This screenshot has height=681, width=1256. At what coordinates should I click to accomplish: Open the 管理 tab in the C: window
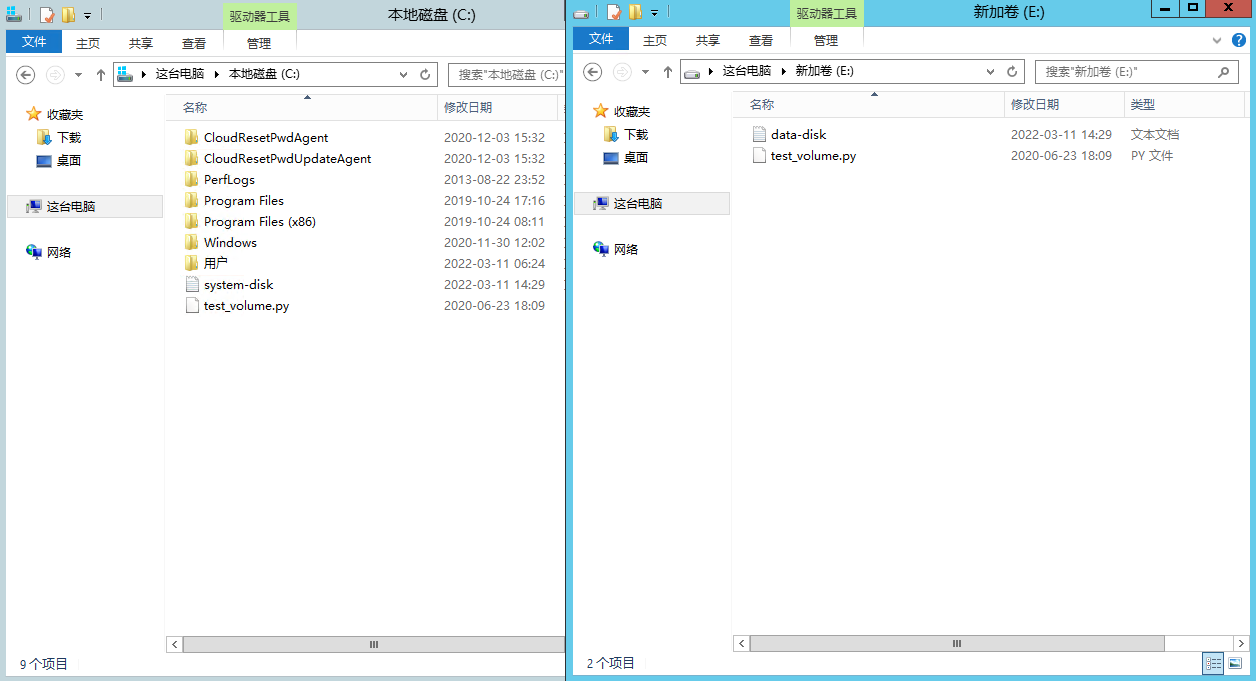tap(259, 43)
